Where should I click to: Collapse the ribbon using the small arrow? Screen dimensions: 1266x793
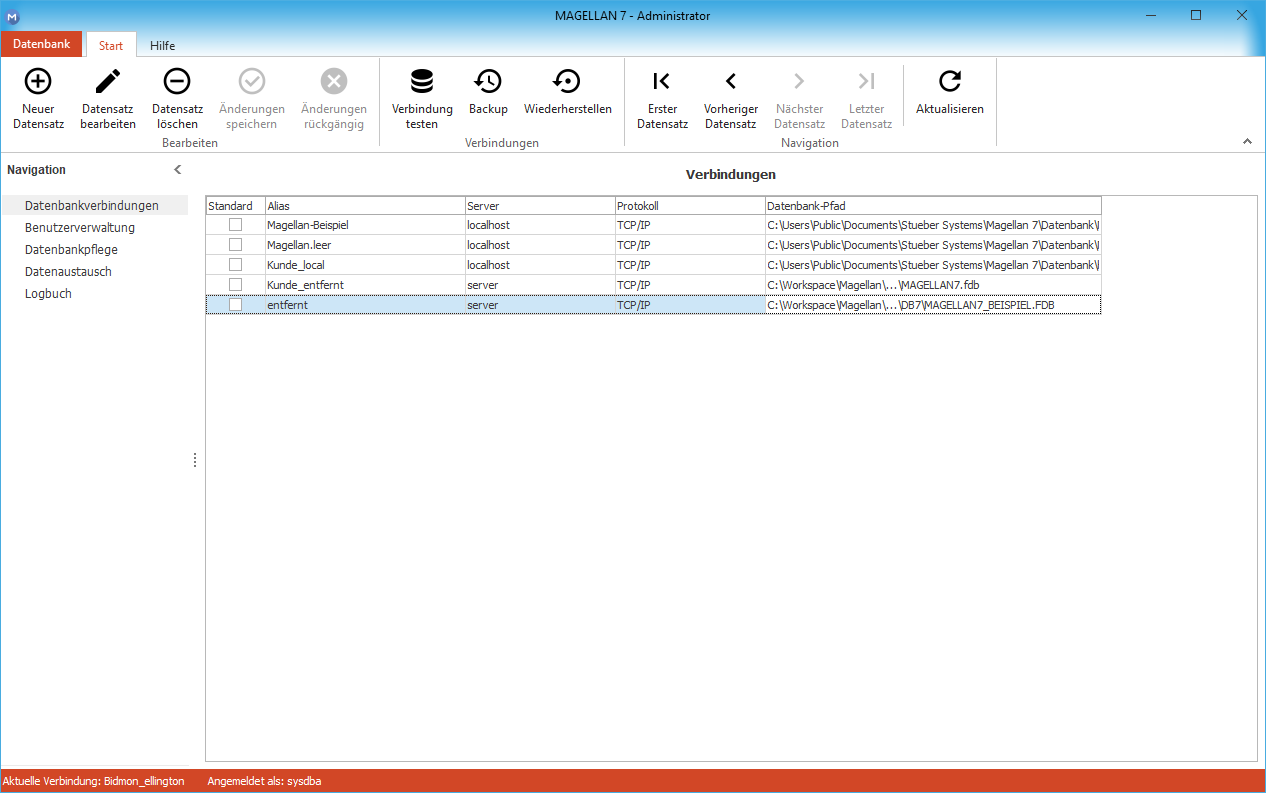1247,142
